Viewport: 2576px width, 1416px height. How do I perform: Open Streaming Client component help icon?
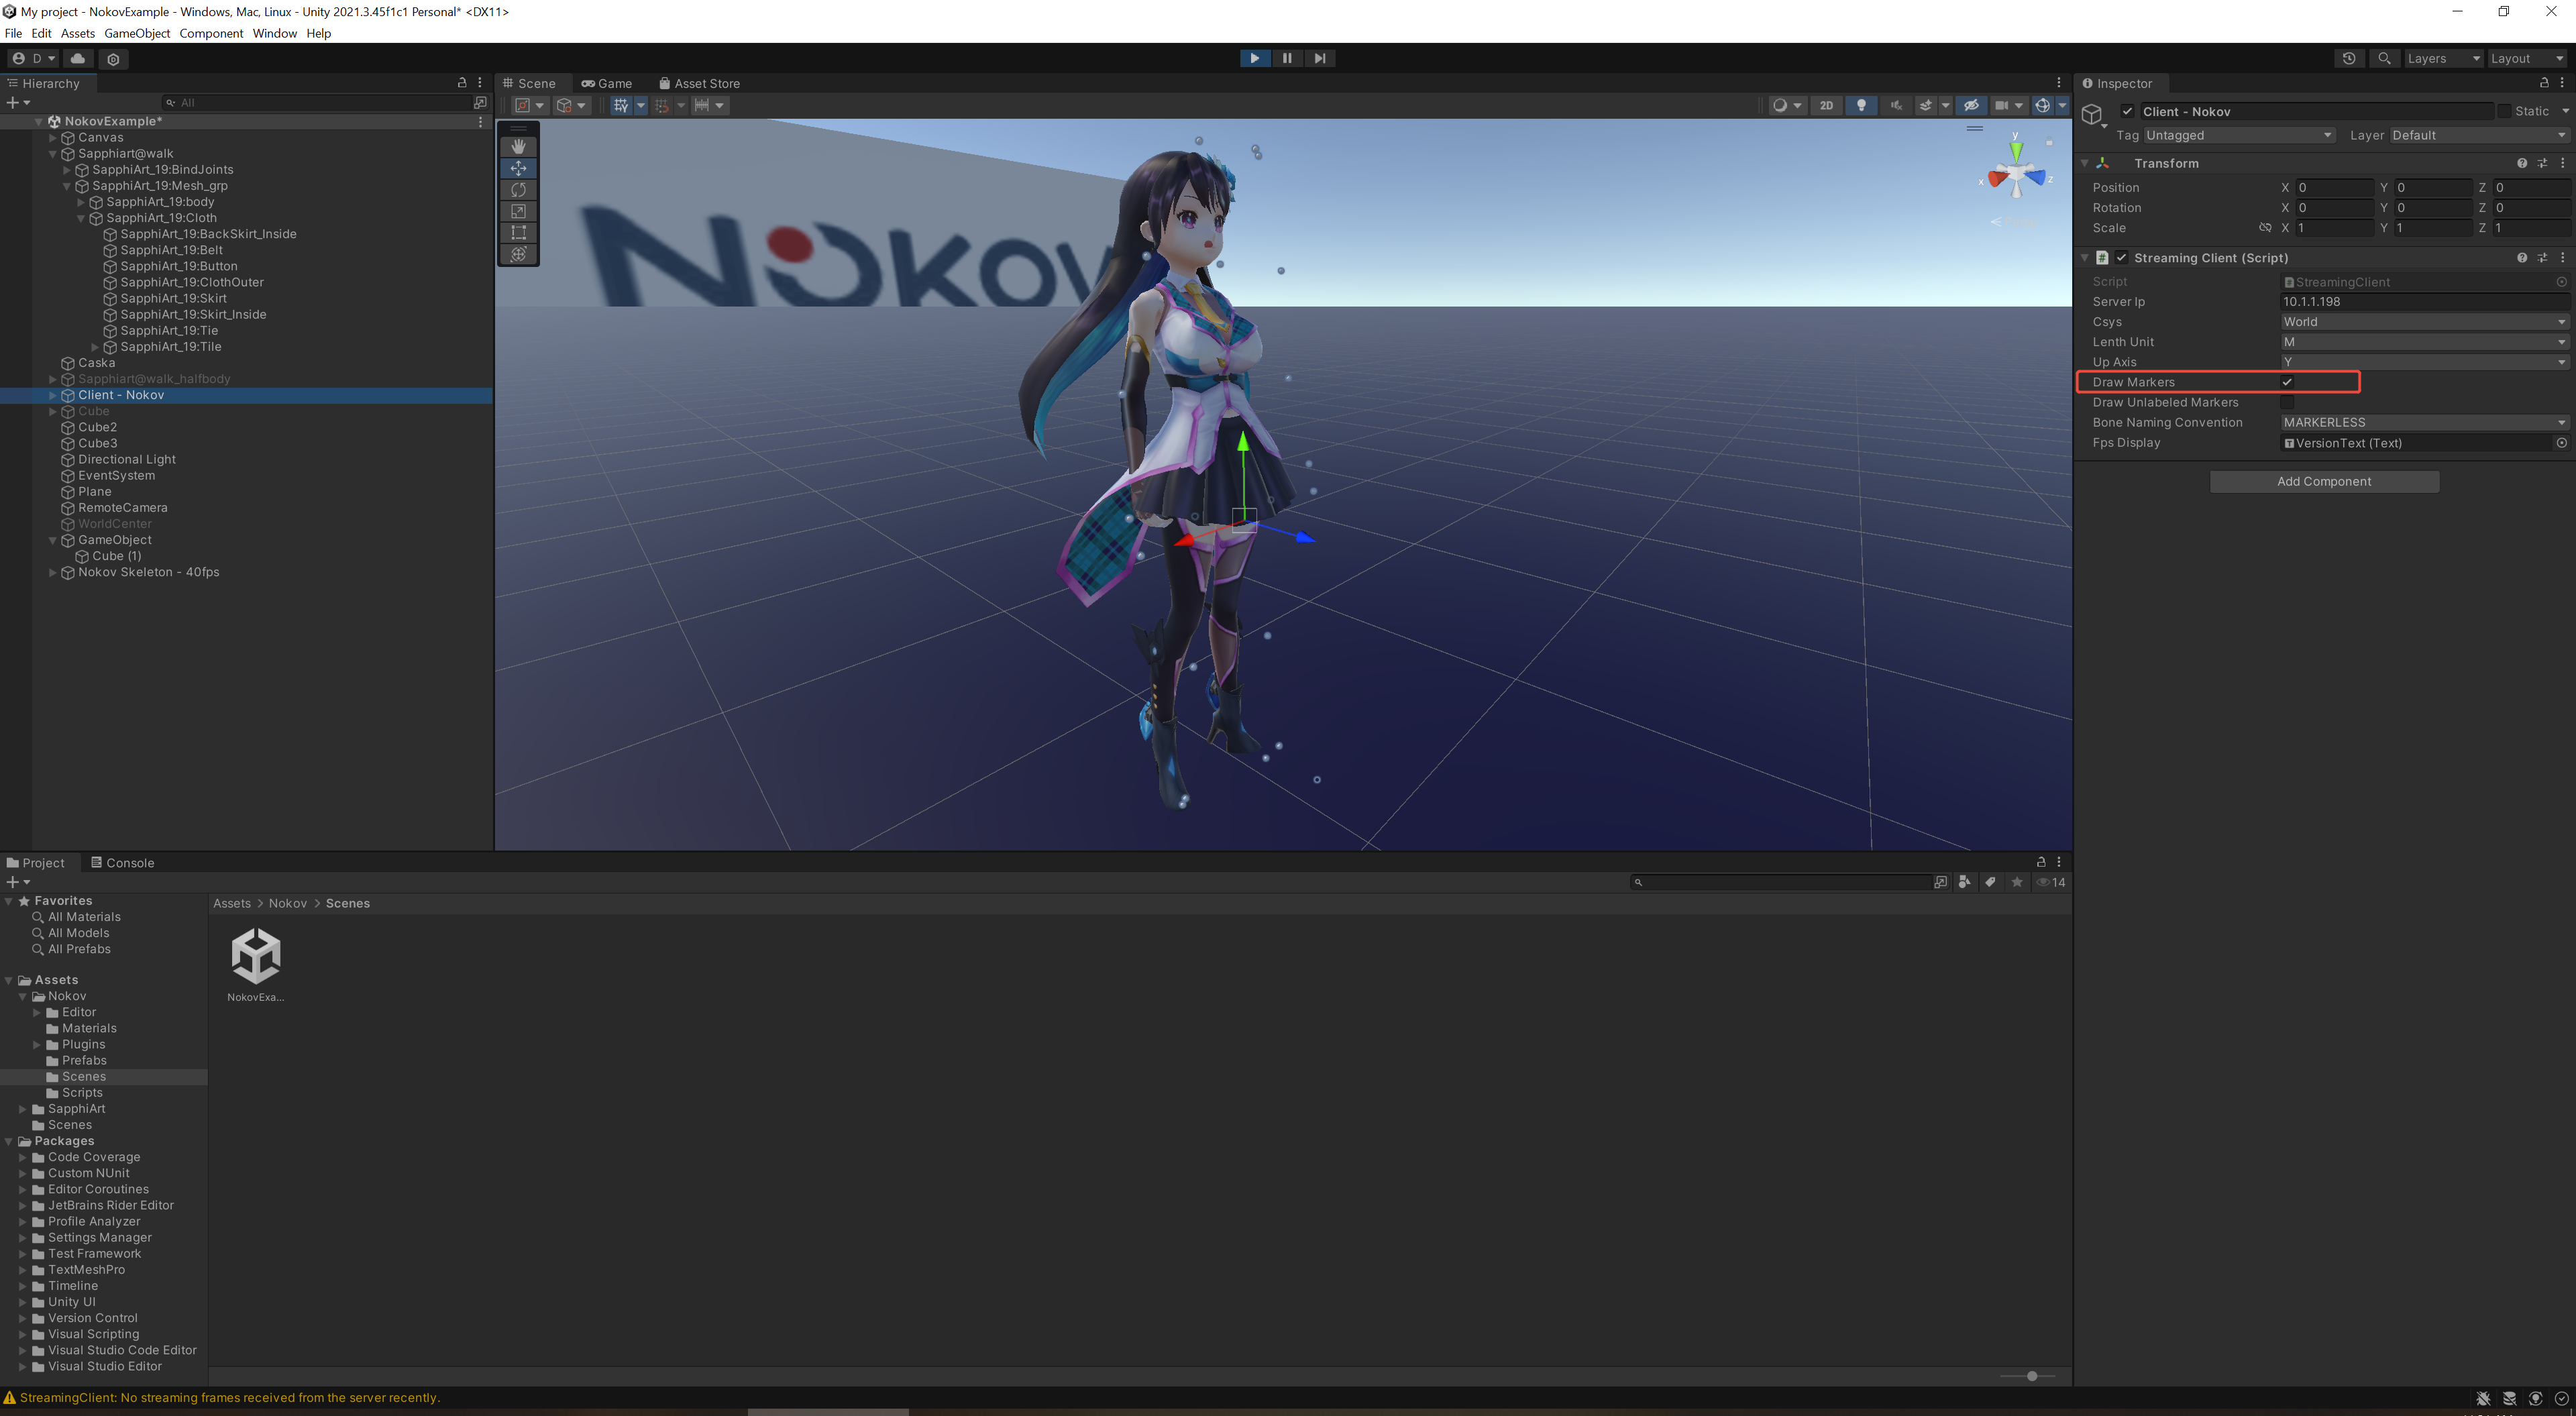[x=2522, y=258]
